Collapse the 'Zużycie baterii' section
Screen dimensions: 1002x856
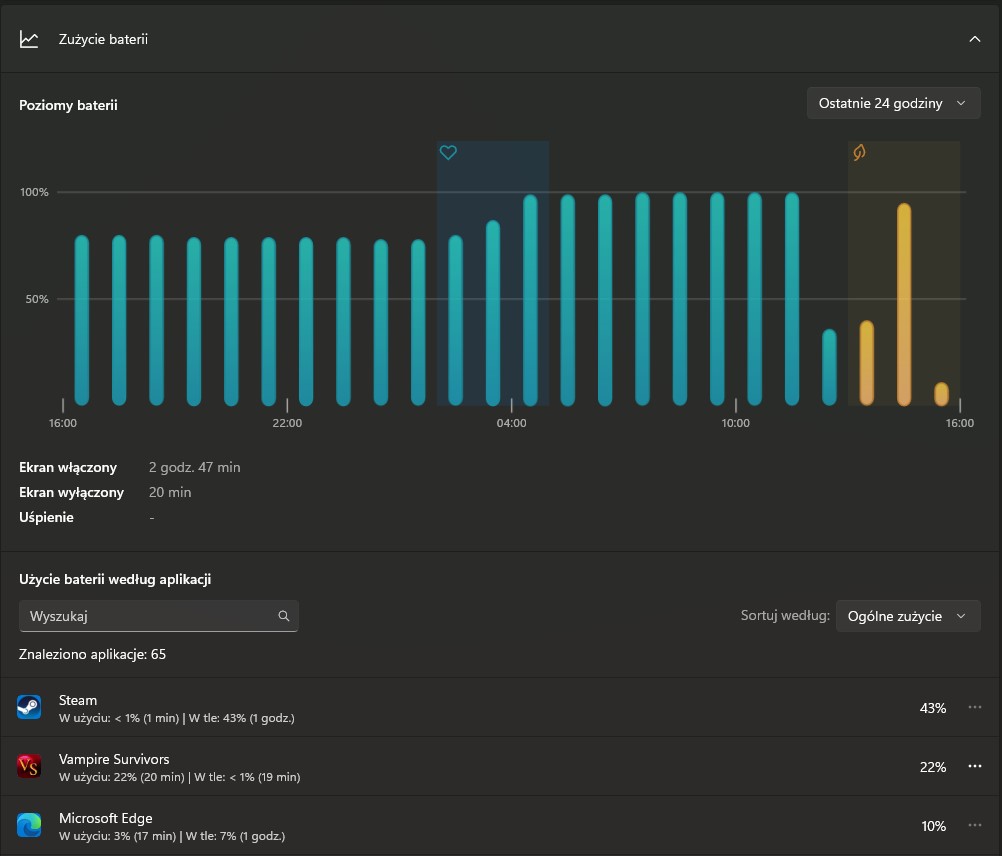click(975, 39)
